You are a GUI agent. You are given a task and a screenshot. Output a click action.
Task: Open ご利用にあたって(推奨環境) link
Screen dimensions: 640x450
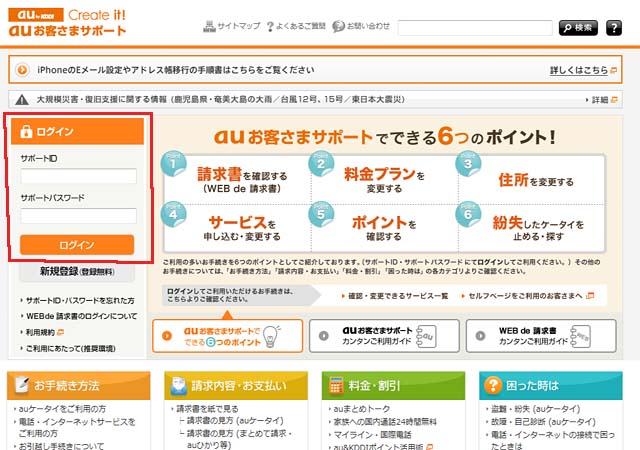71,348
